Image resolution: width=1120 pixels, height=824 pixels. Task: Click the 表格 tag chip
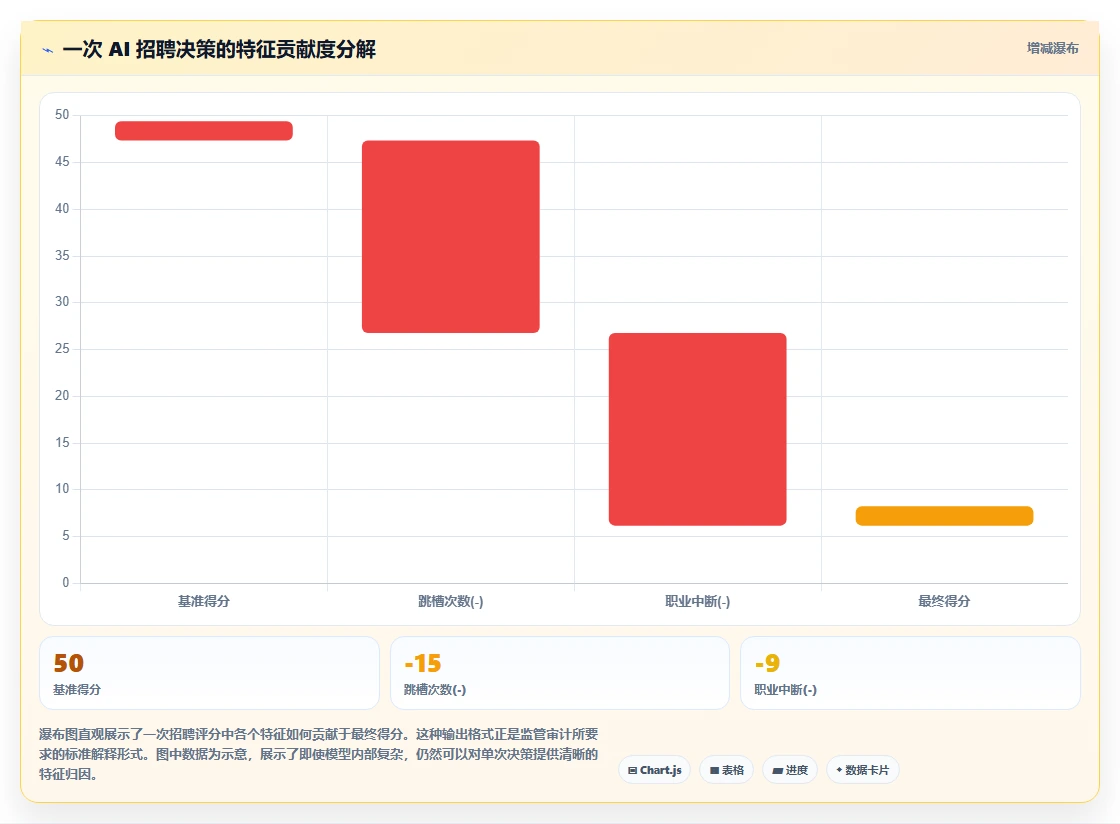726,770
